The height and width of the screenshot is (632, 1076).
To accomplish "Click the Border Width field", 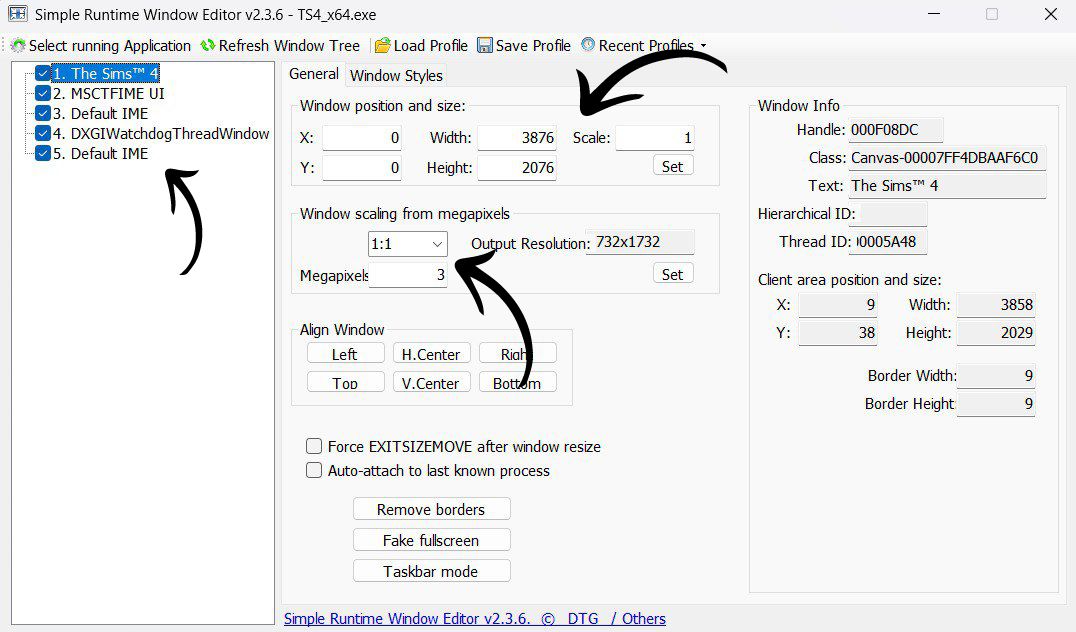I will click(996, 375).
